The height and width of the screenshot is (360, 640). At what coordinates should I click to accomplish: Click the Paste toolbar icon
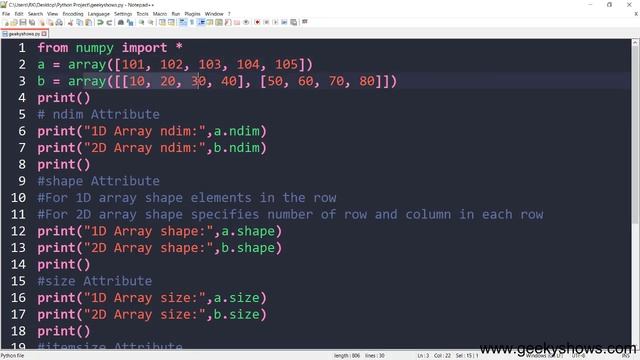point(88,22)
